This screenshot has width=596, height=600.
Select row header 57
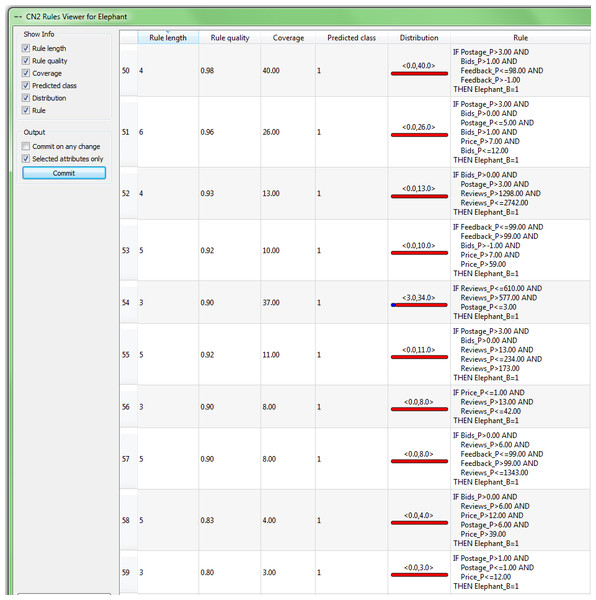129,458
